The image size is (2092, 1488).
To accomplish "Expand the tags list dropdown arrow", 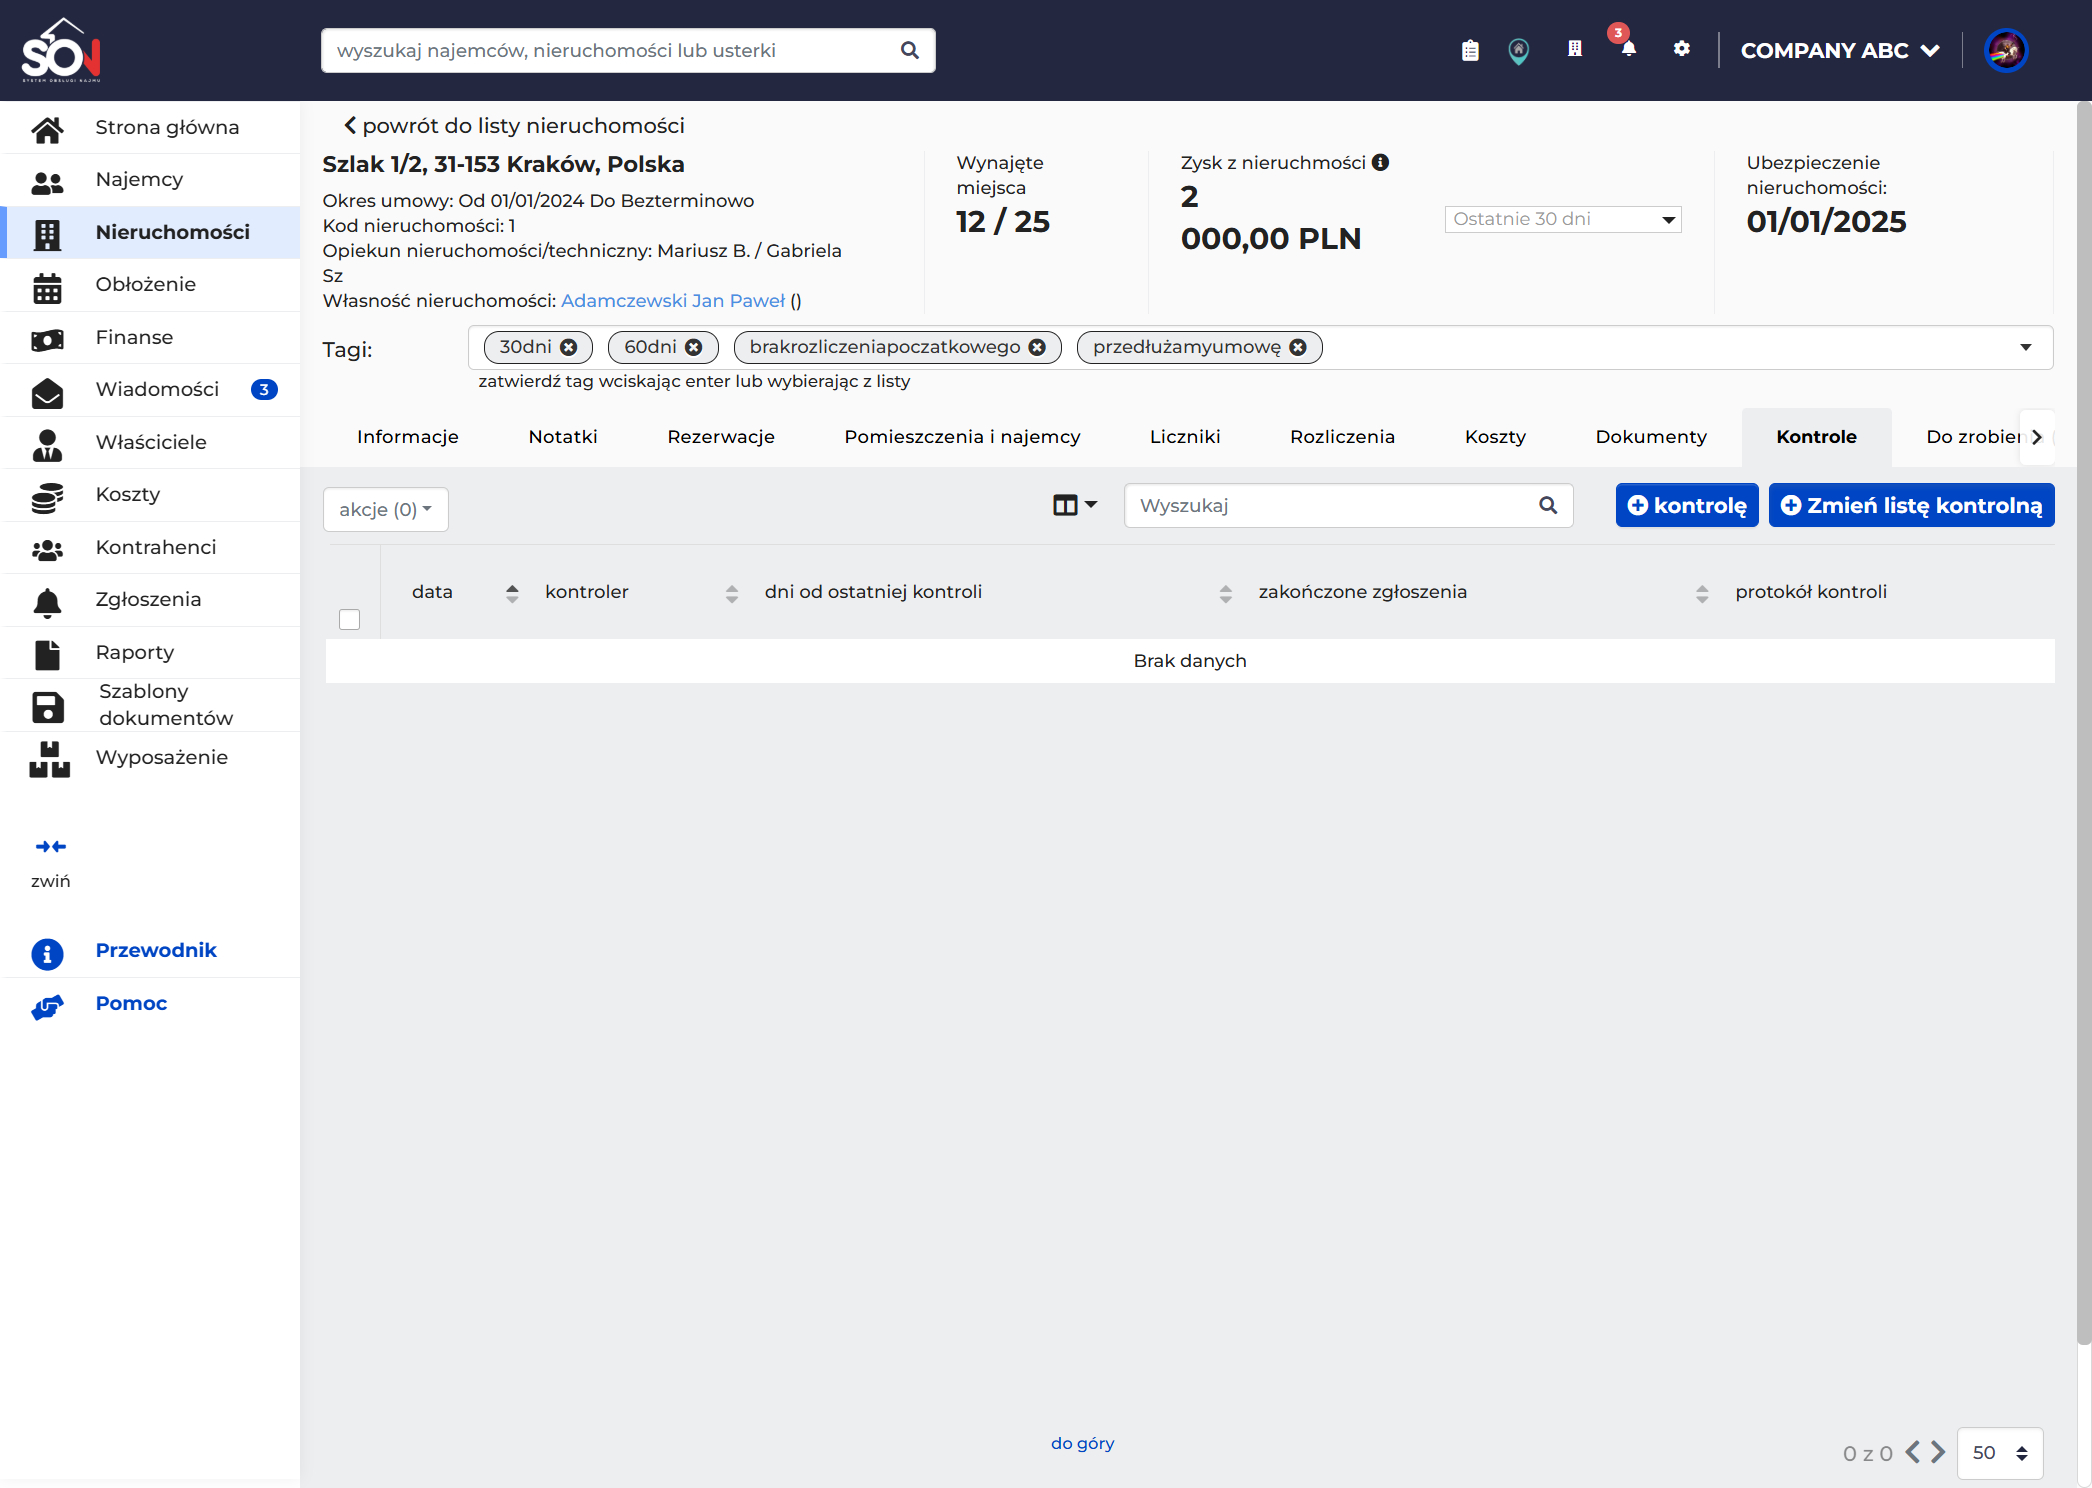I will [x=2025, y=347].
